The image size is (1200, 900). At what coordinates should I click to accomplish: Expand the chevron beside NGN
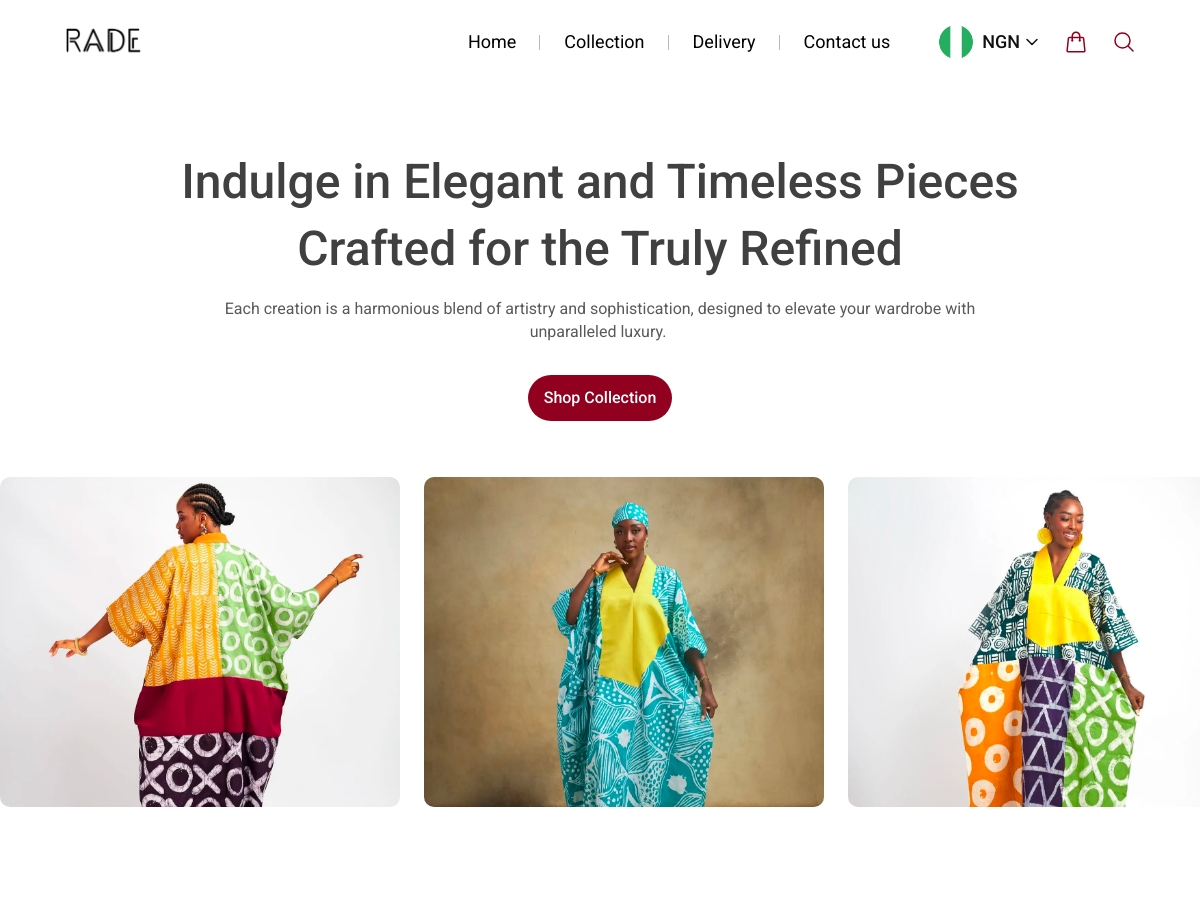click(x=1032, y=42)
